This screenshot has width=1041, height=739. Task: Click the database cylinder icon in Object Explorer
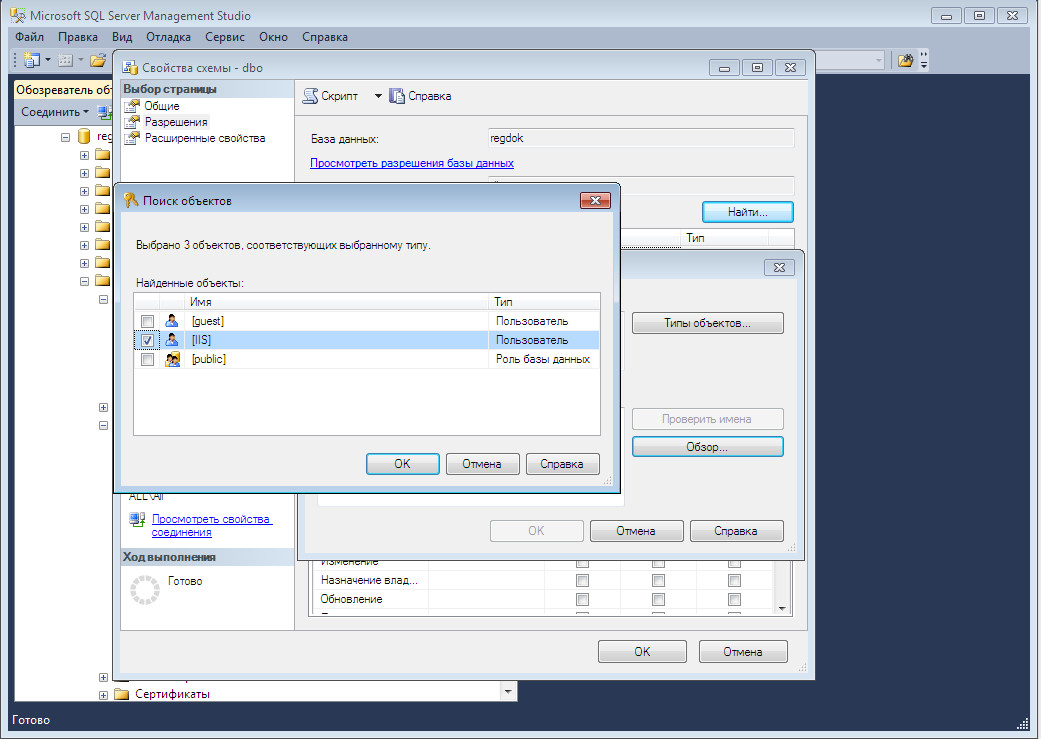(x=84, y=137)
